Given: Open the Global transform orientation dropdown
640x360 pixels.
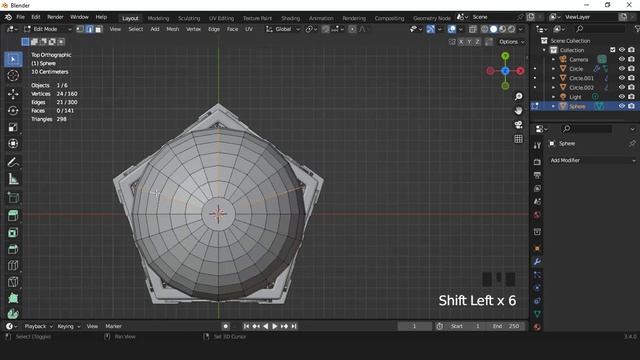Looking at the screenshot, I should pyautogui.click(x=283, y=29).
